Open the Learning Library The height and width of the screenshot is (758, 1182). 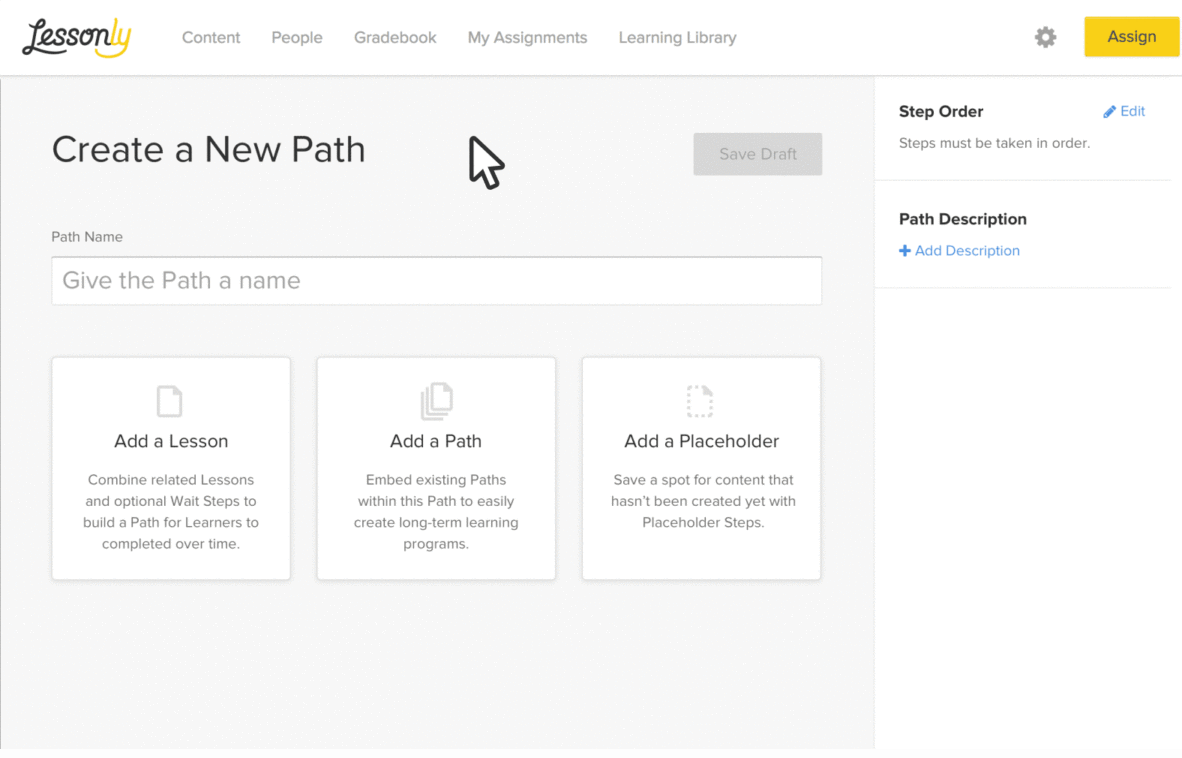[x=677, y=38]
